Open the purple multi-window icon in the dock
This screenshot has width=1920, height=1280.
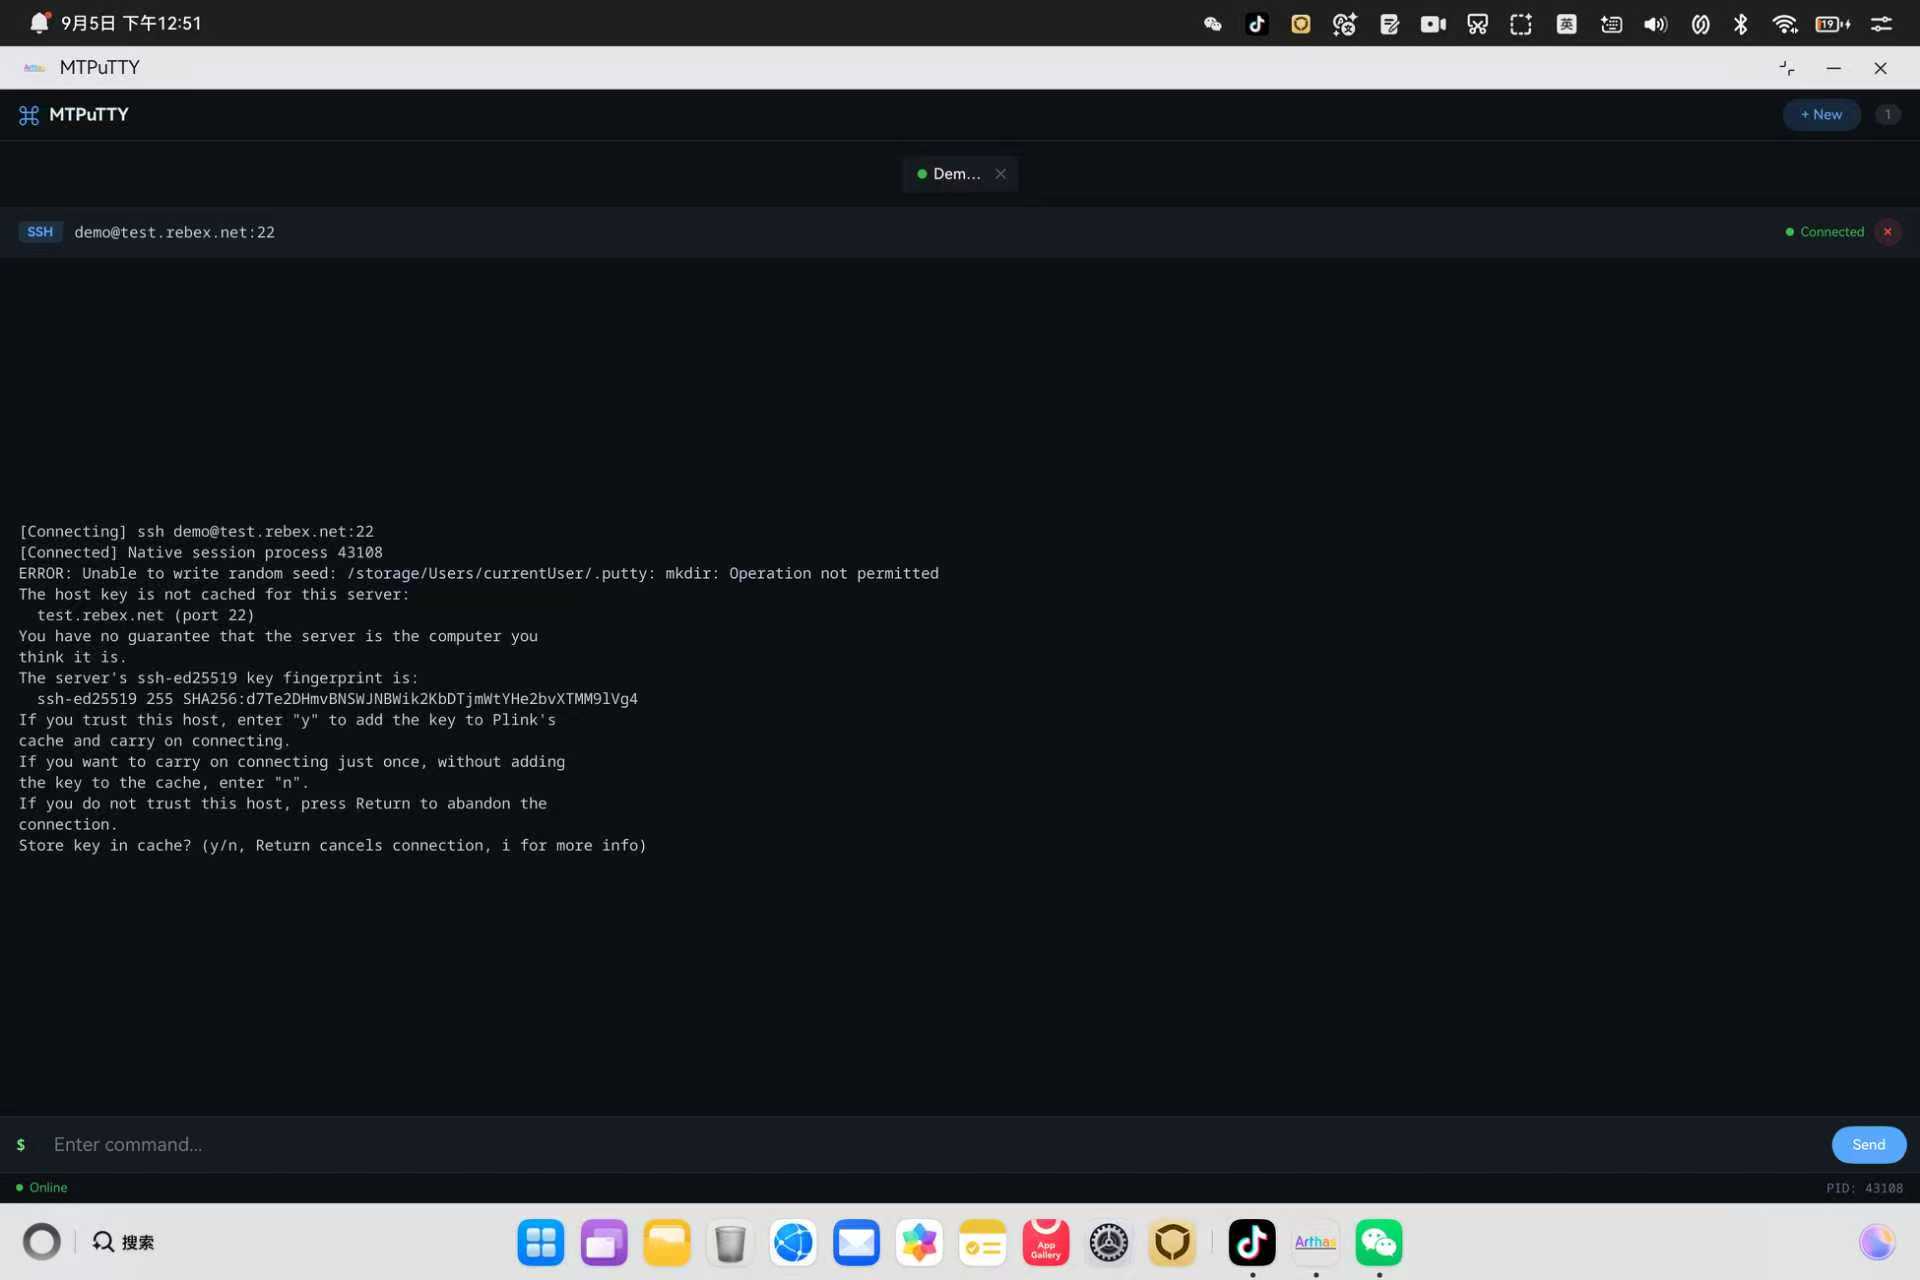[604, 1243]
